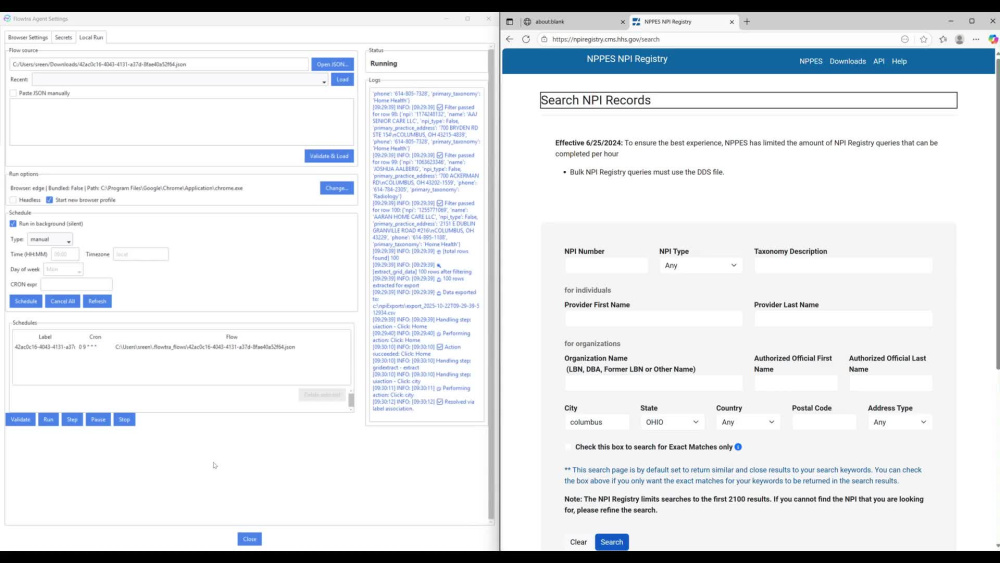Click the Validate button at bottom

20,420
